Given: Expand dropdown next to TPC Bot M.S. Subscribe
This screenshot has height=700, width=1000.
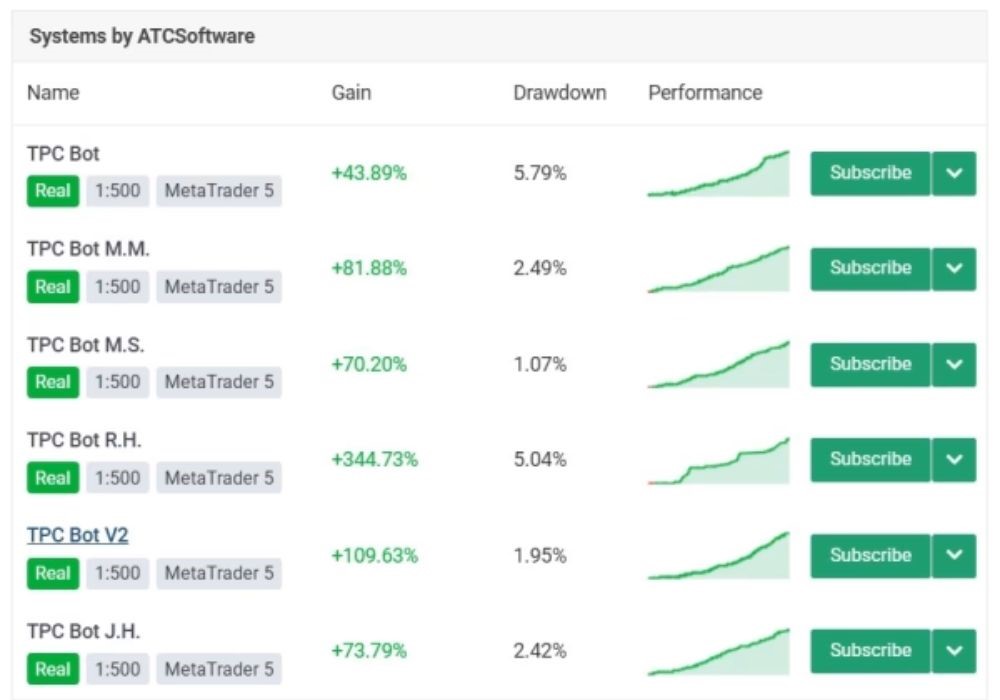Looking at the screenshot, I should 954,364.
